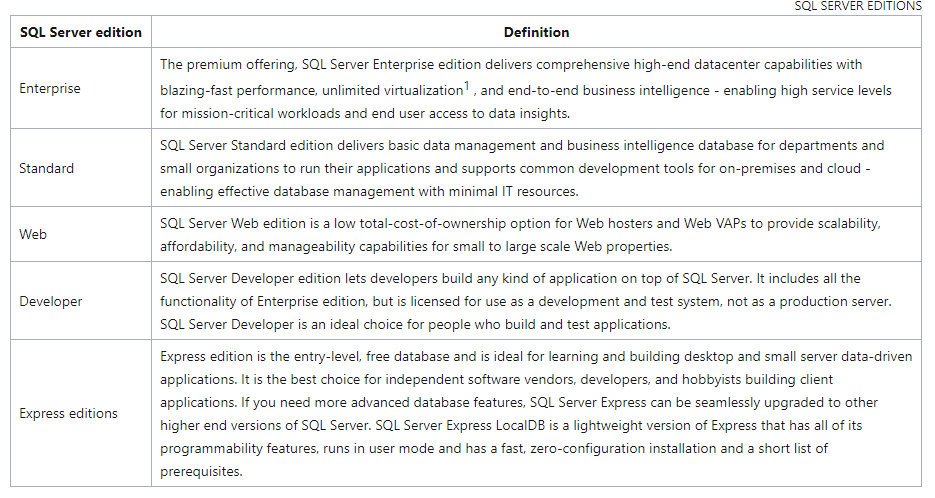
Task: Click the 'Definition' column header
Action: click(536, 32)
